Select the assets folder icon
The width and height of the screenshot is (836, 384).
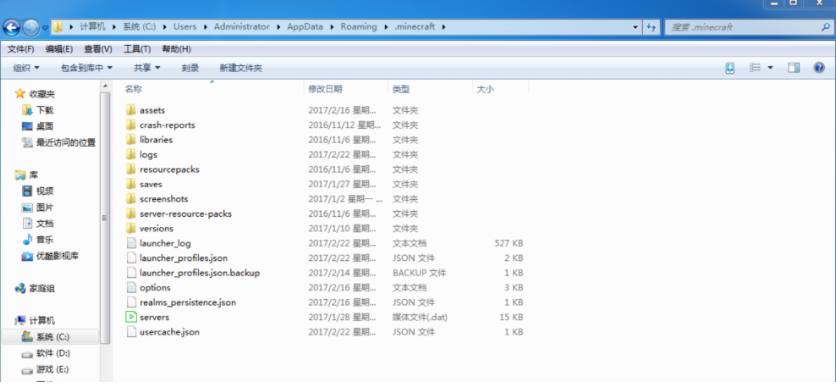[131, 110]
